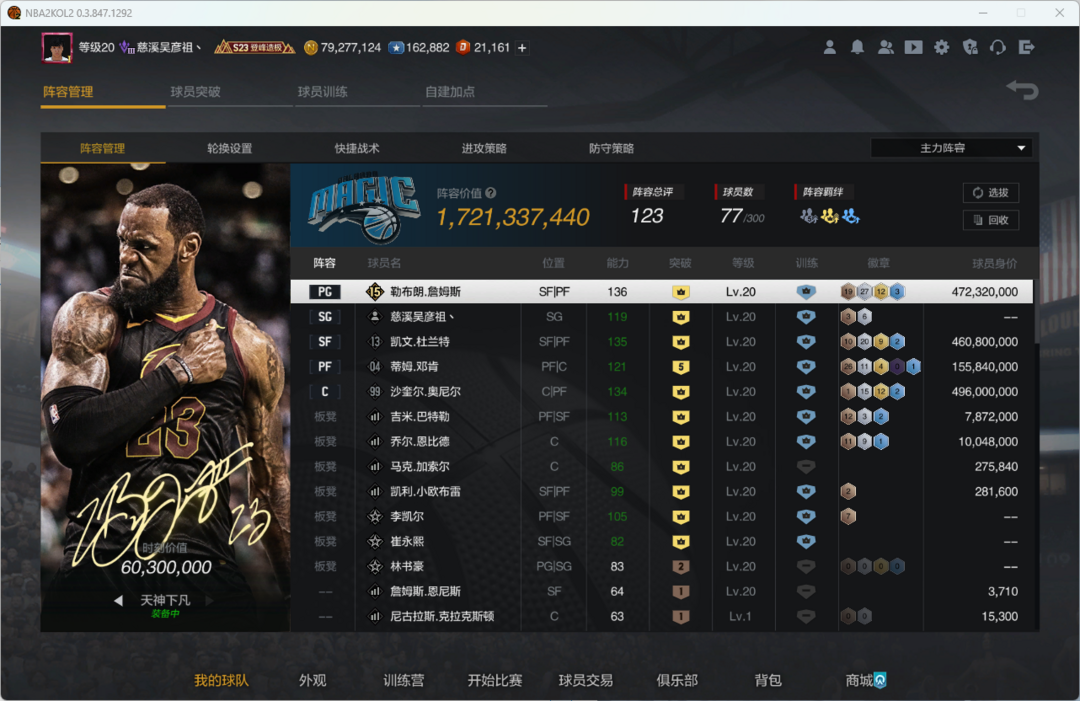Select player row 崔永熙
The image size is (1080, 701).
[x=661, y=541]
